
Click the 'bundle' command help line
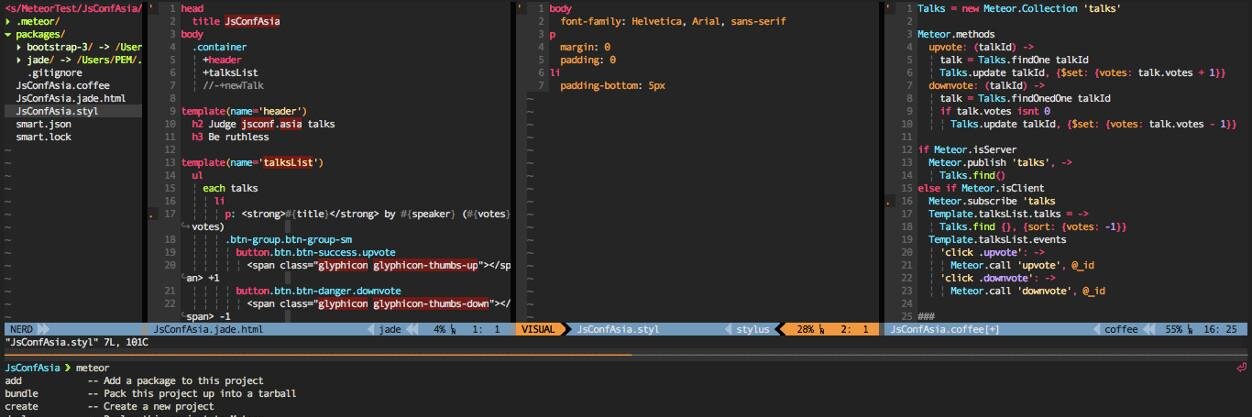pyautogui.click(x=150, y=393)
